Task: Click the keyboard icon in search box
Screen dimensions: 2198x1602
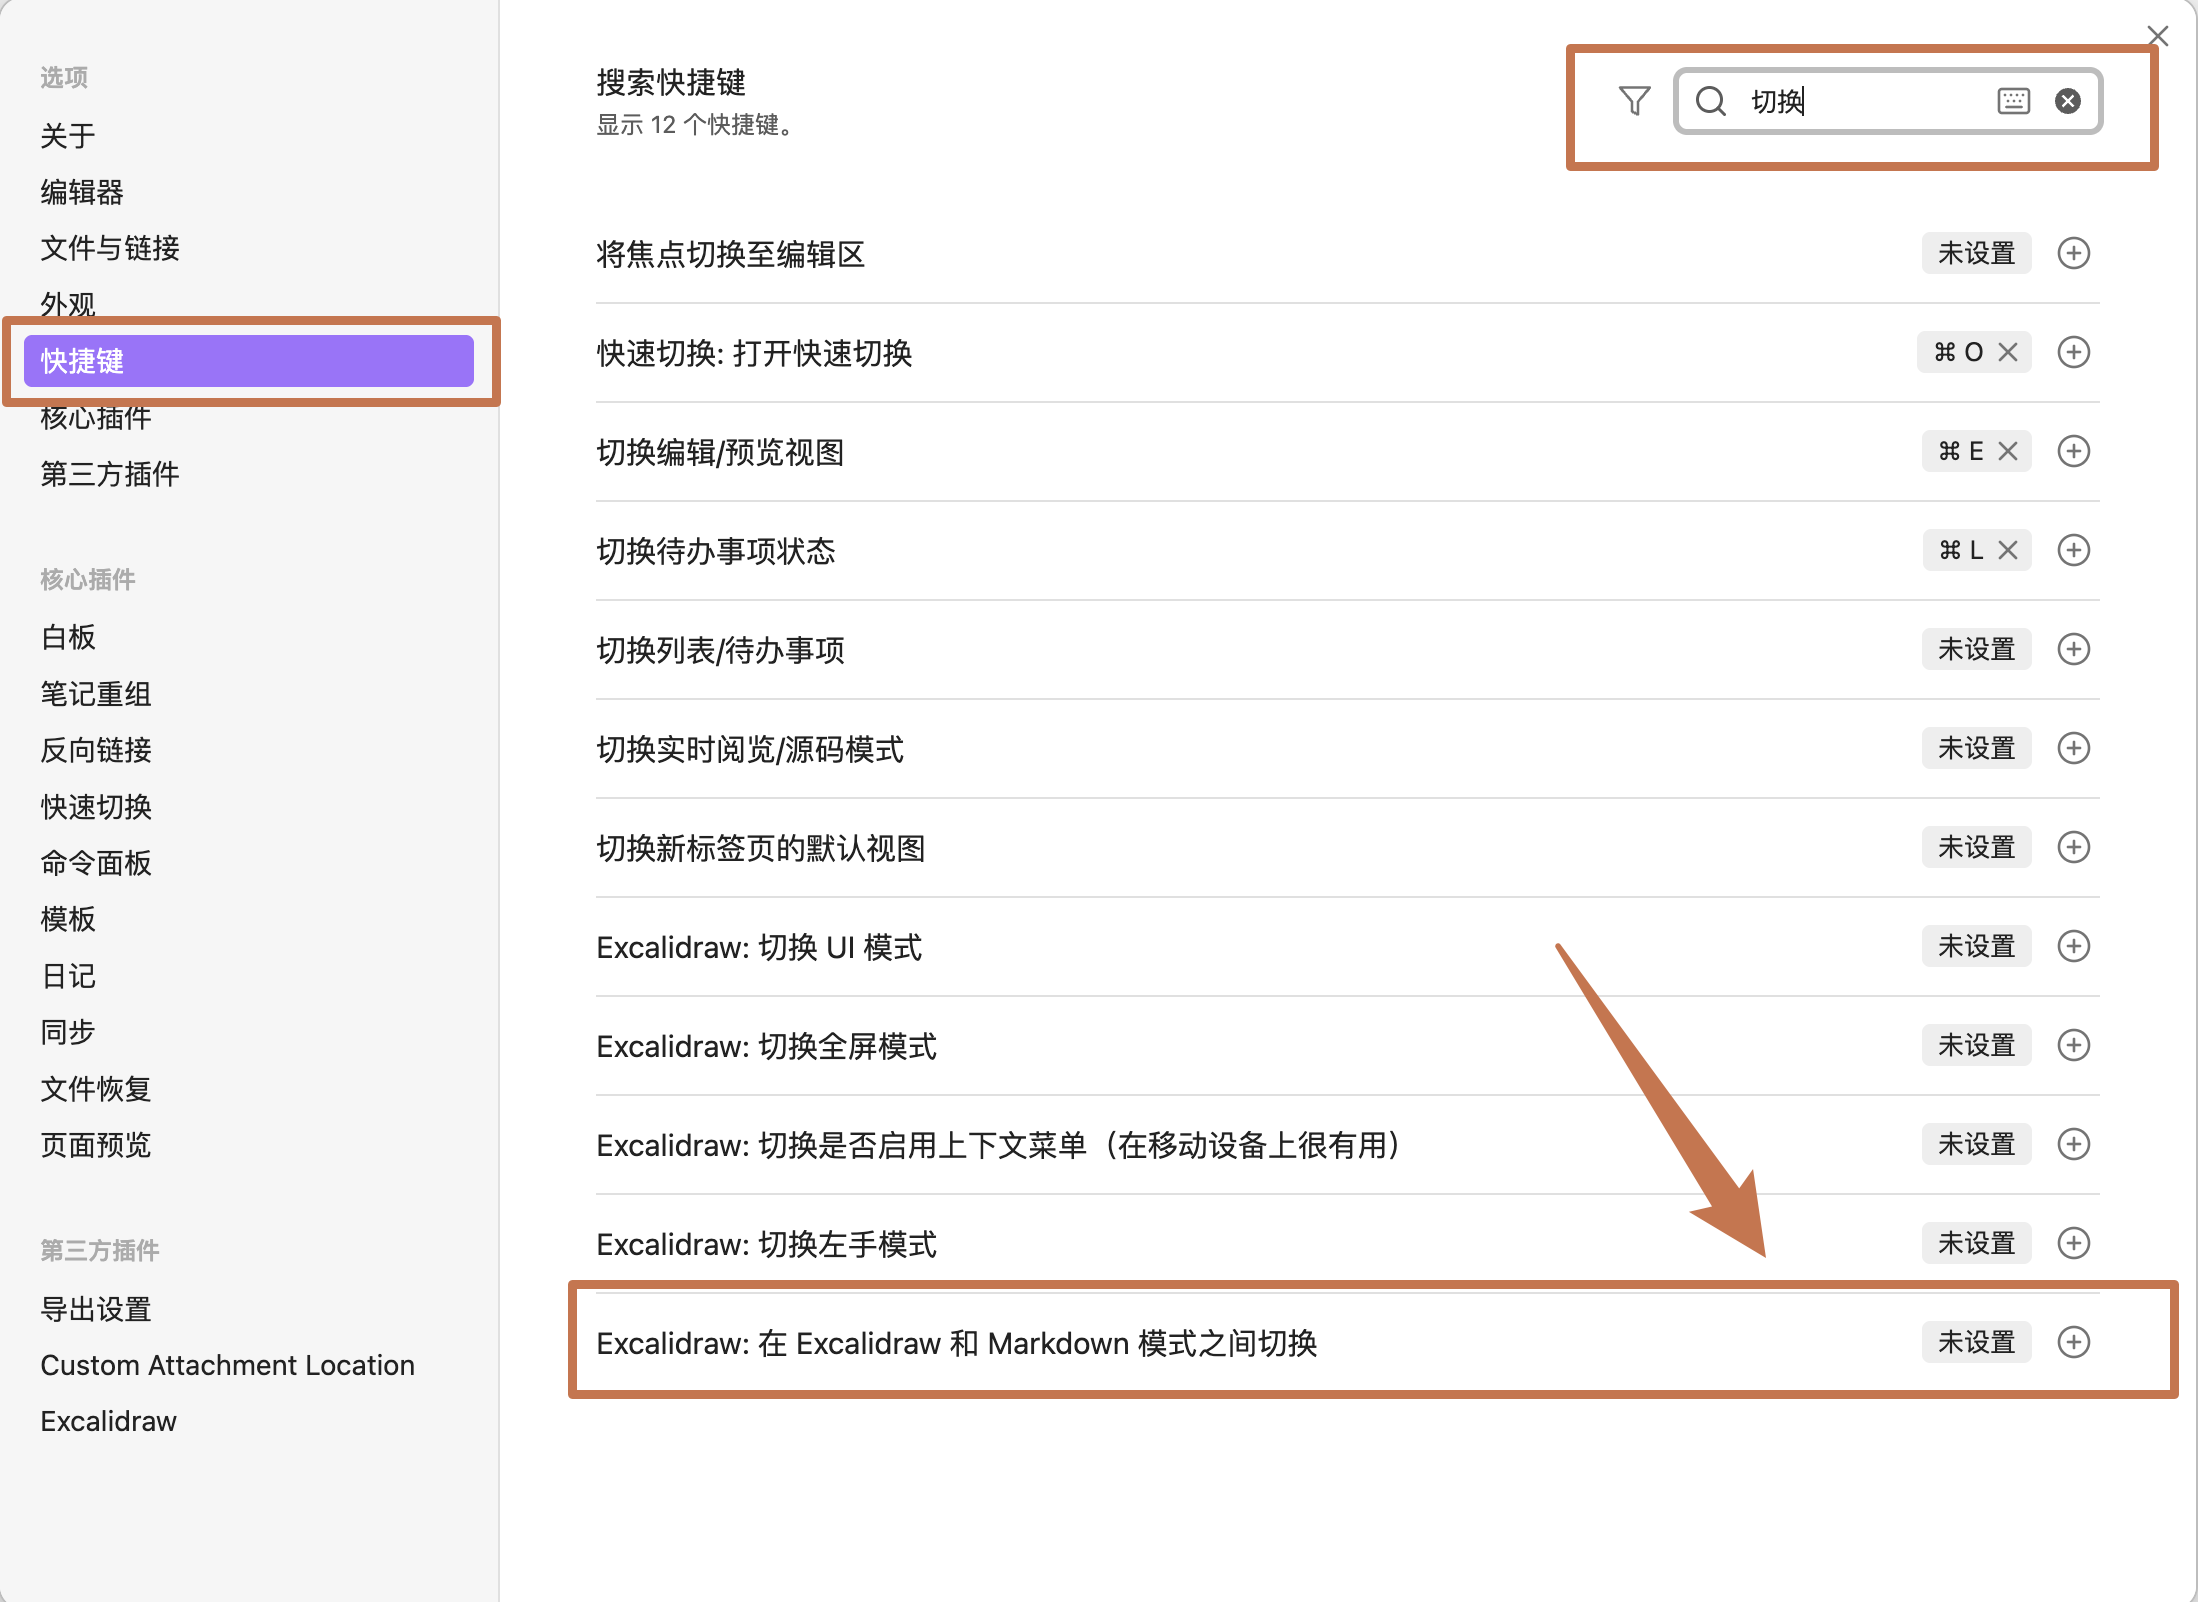Action: (x=2013, y=101)
